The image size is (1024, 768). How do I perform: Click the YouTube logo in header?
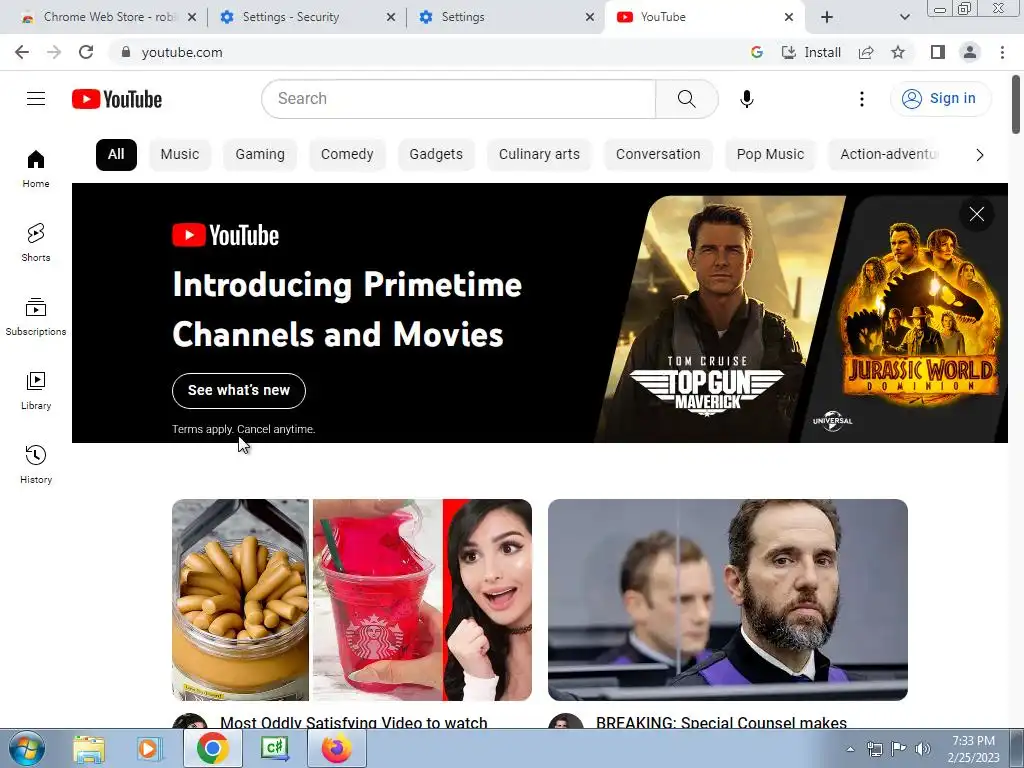click(x=117, y=99)
